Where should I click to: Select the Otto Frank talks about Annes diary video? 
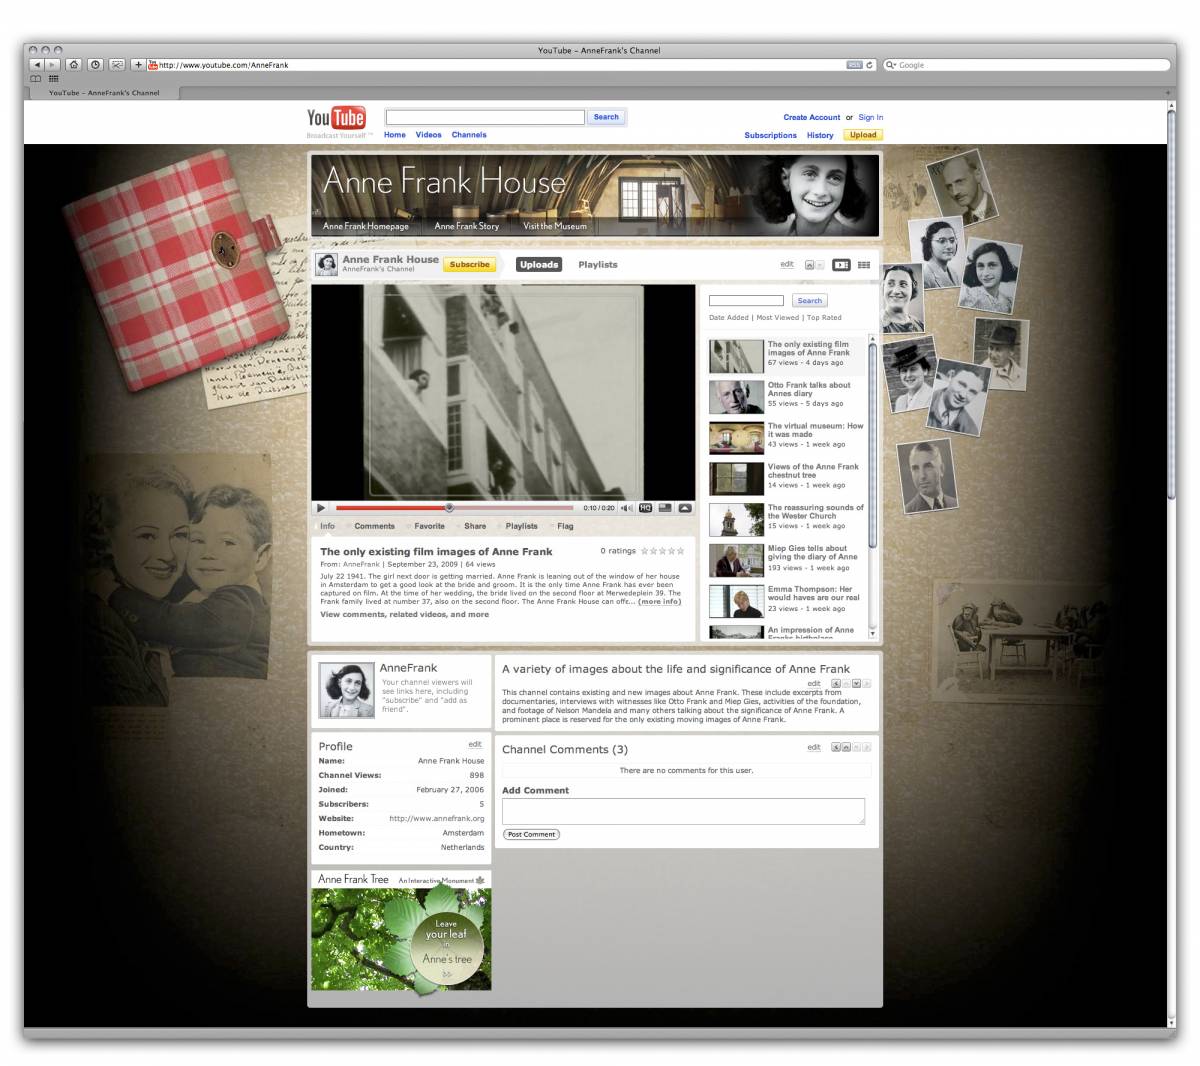click(786, 396)
